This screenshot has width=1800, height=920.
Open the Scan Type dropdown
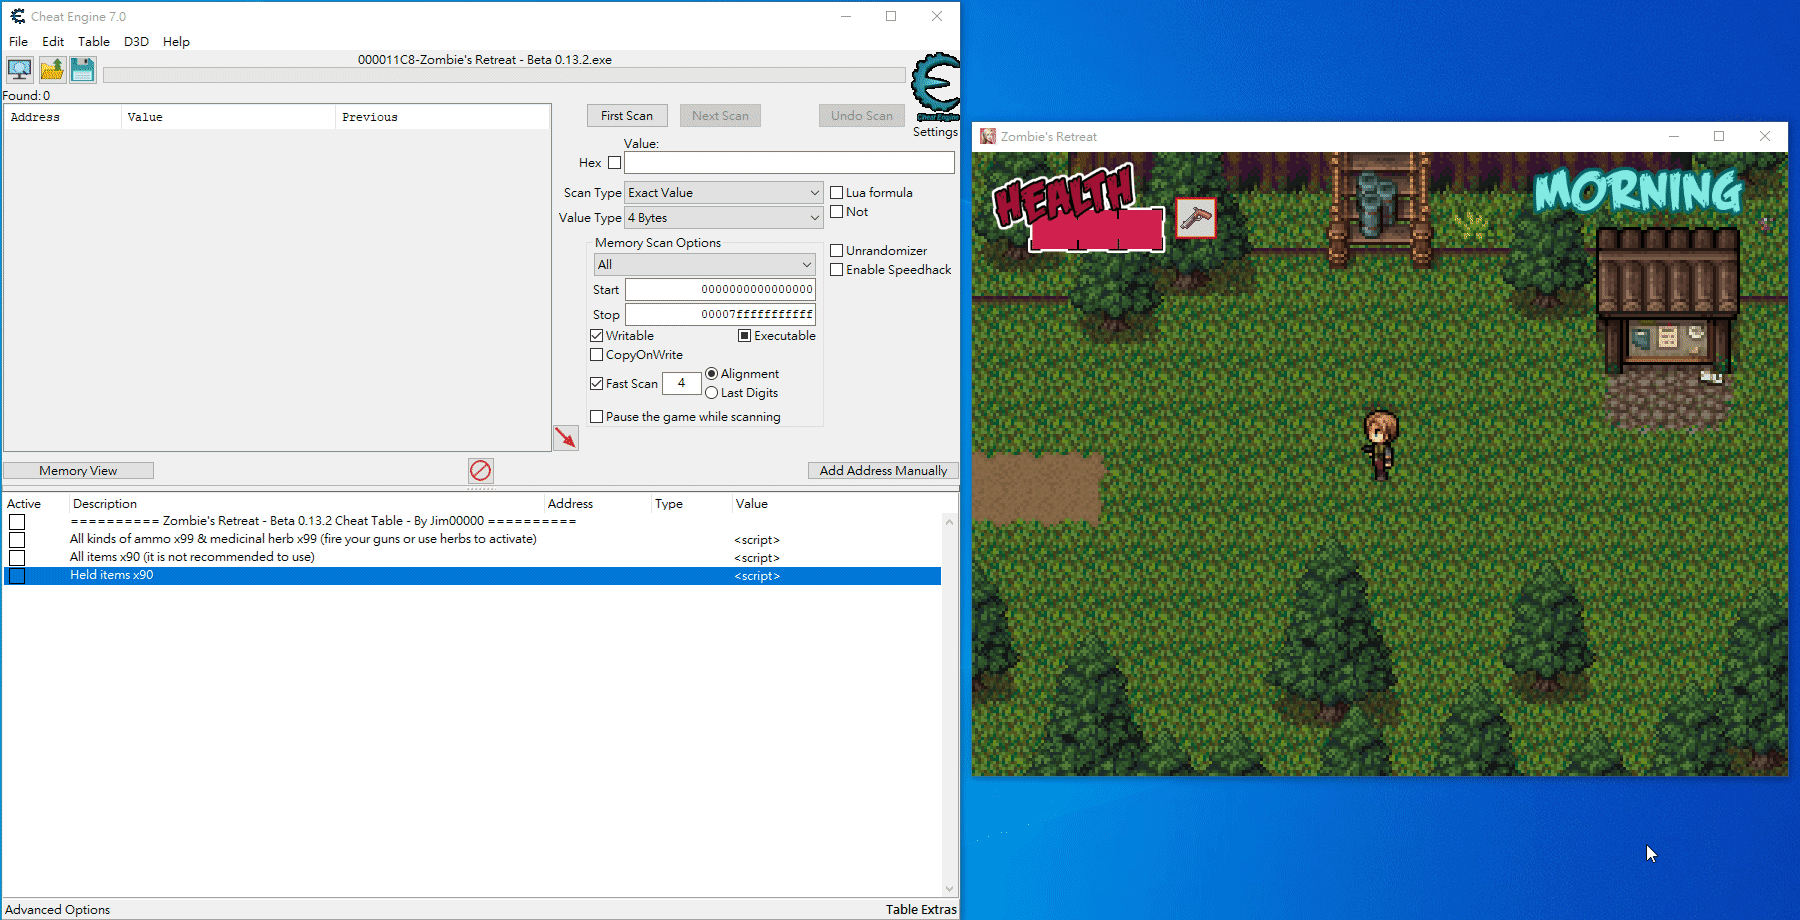click(724, 193)
